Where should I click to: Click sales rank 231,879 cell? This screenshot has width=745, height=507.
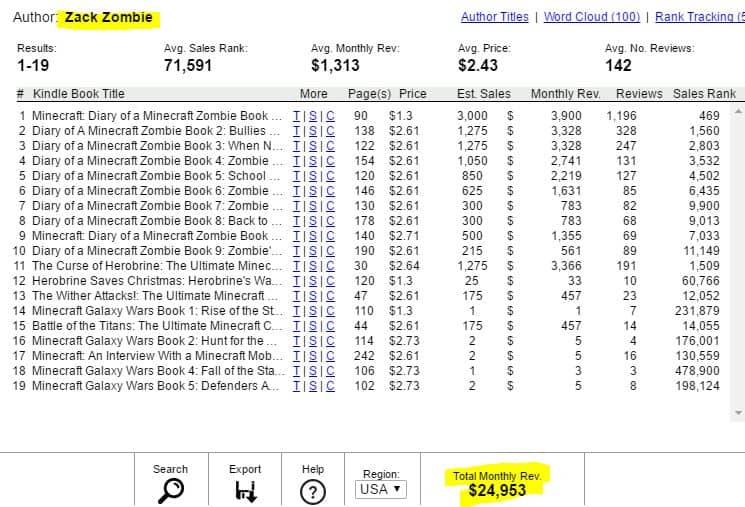coord(697,311)
